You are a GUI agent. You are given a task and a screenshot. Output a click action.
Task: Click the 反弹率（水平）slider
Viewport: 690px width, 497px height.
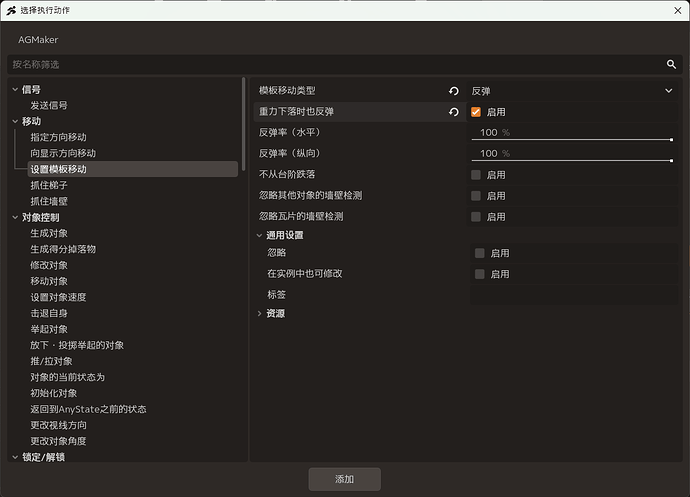click(572, 140)
